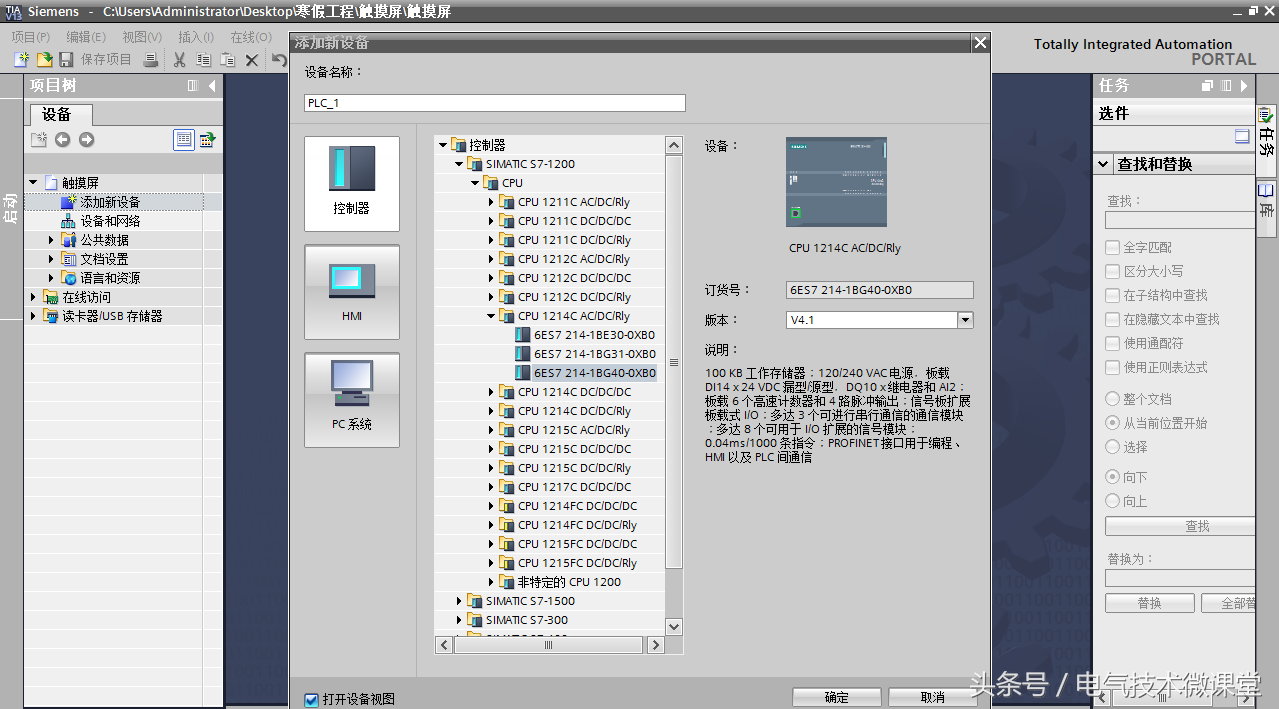
Task: Click the New project toolbar icon
Action: (x=21, y=60)
